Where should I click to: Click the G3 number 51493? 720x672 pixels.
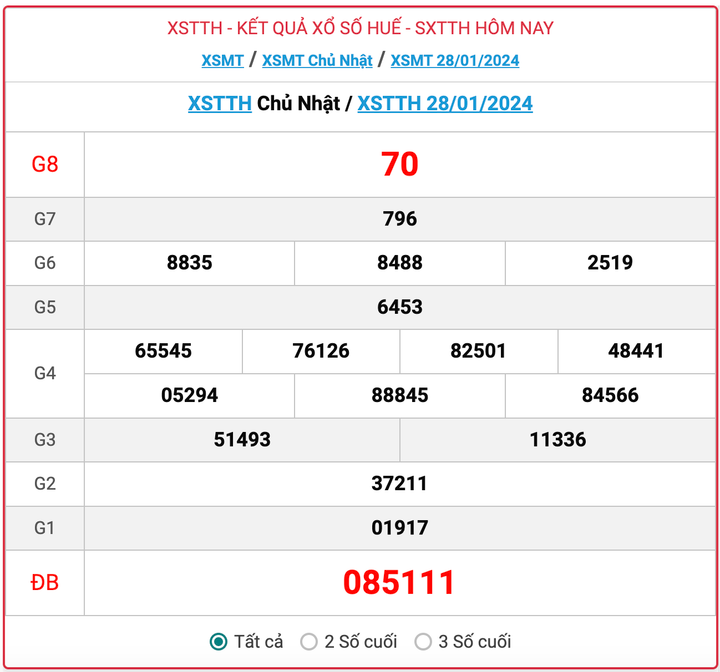coord(242,440)
